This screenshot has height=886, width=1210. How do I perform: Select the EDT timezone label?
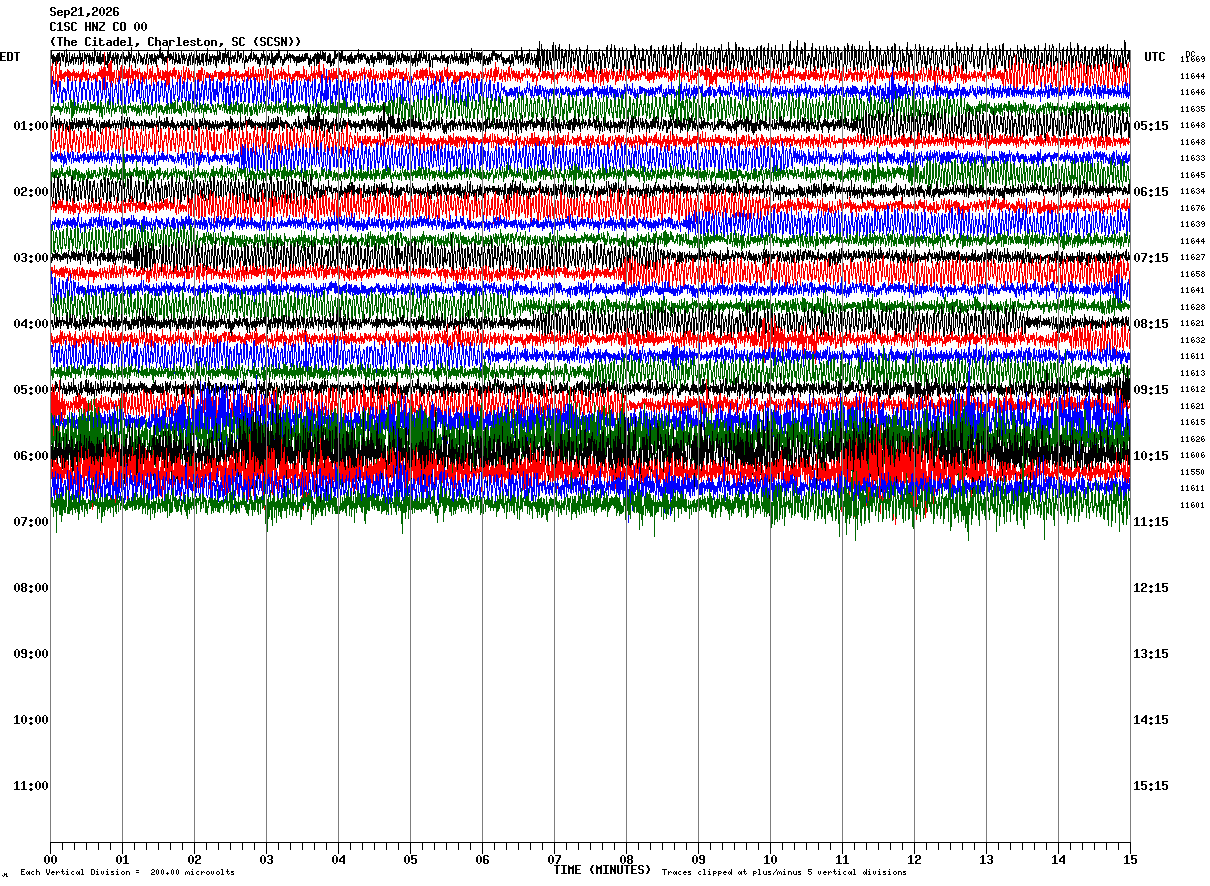click(10, 57)
